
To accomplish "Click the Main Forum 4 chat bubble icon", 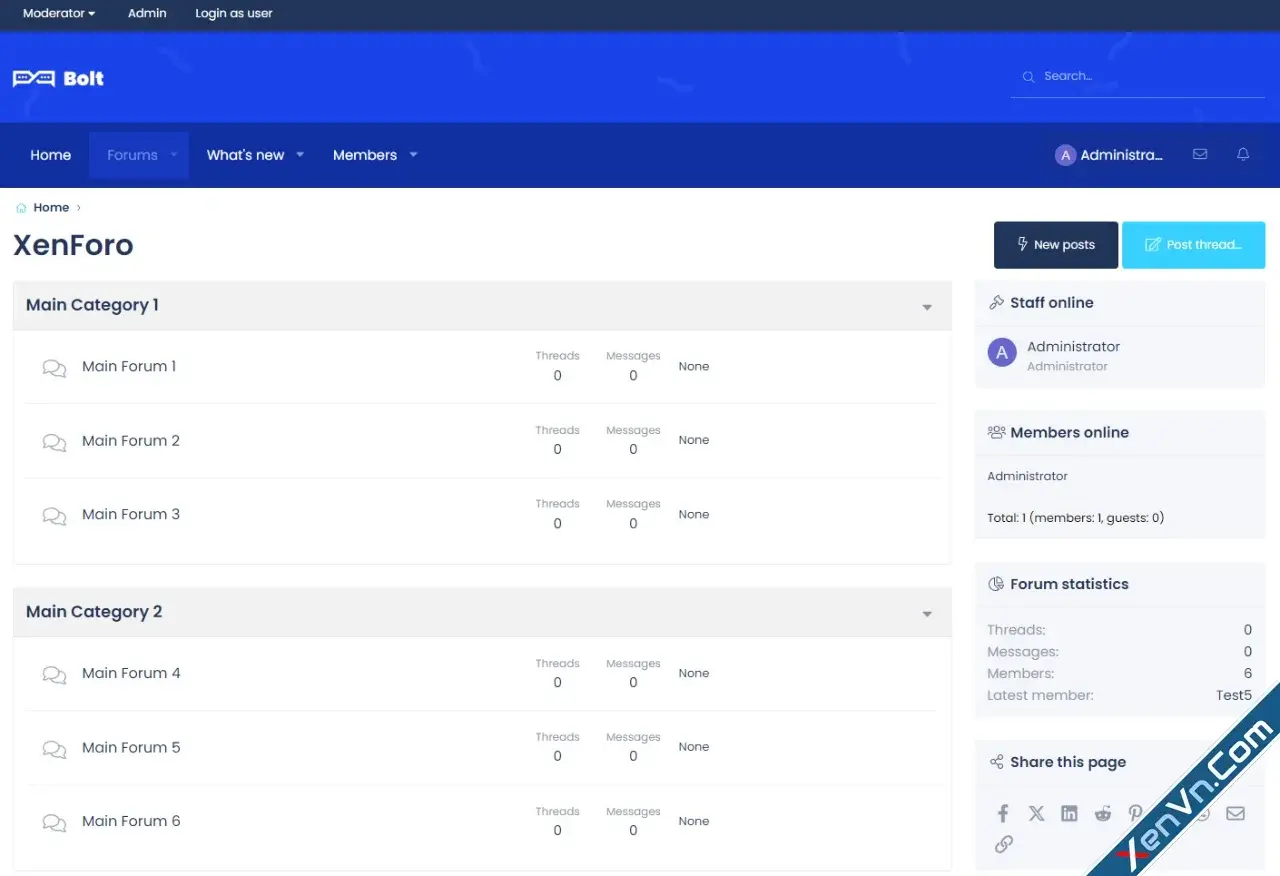I will click(x=54, y=675).
